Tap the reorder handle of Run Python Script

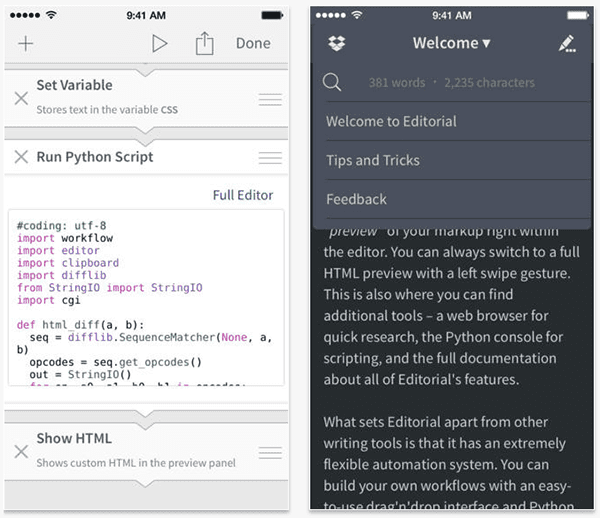pyautogui.click(x=270, y=158)
